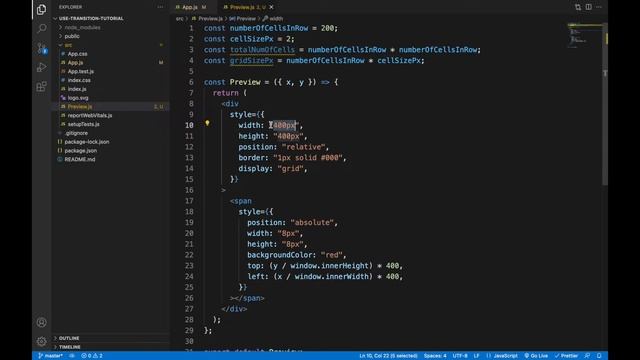Open editor more actions ellipsis
The height and width of the screenshot is (360, 640).
click(599, 7)
